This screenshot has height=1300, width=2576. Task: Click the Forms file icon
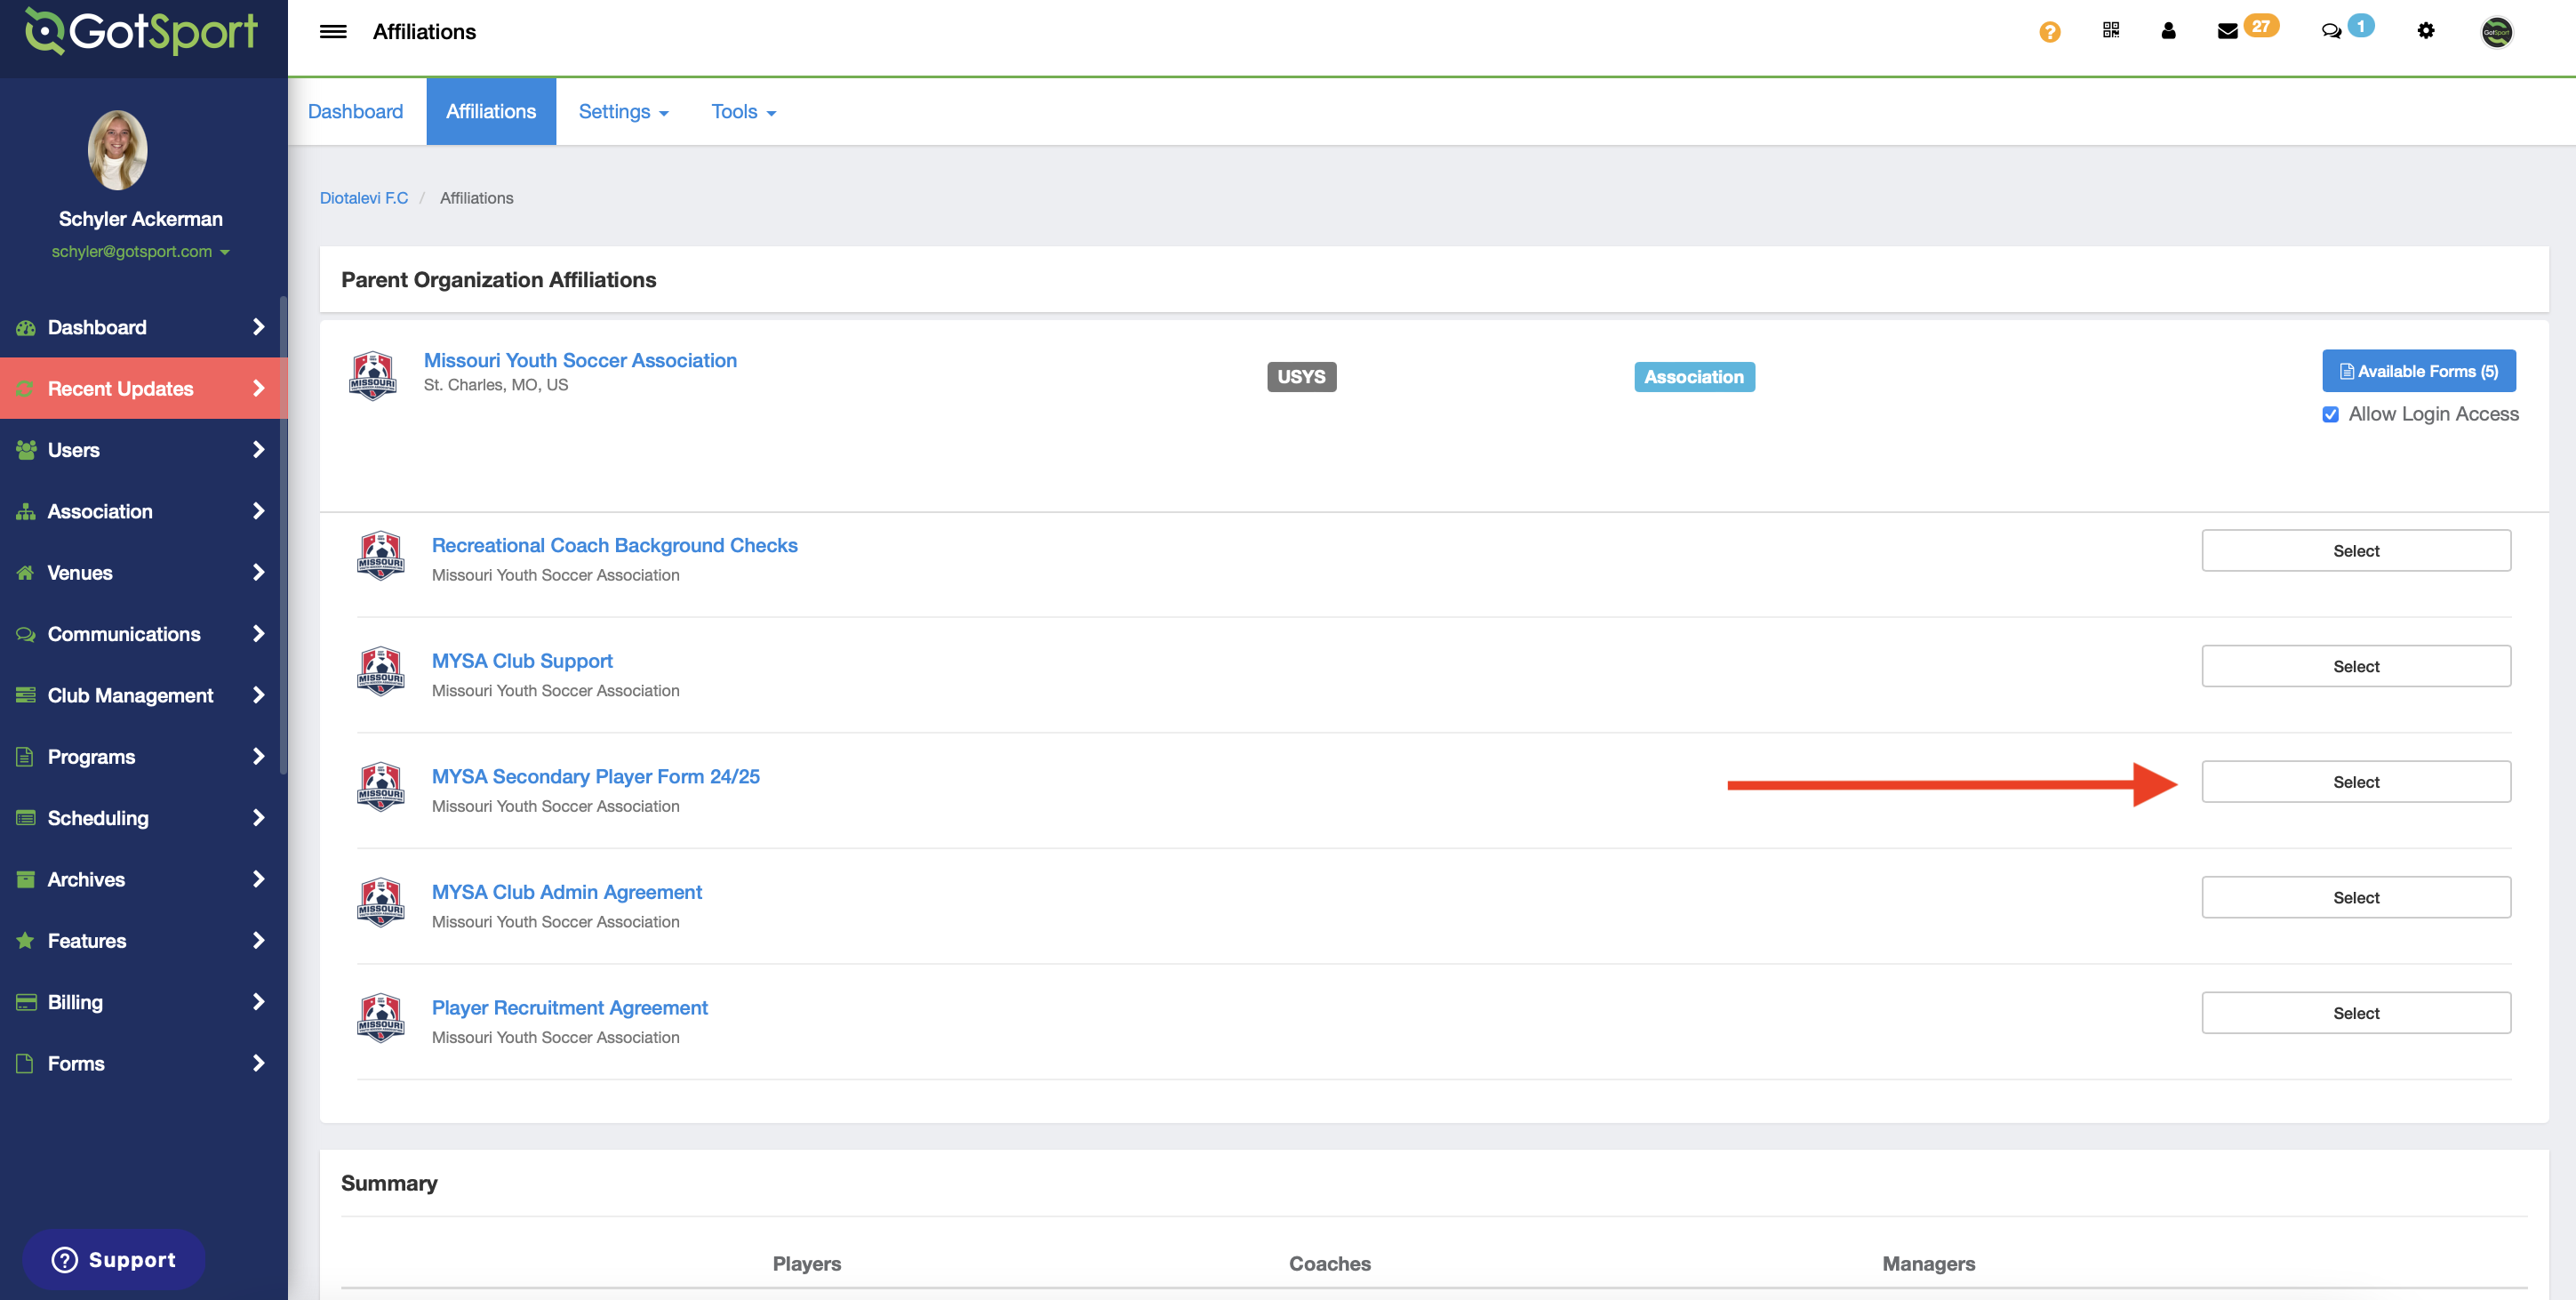[26, 1063]
